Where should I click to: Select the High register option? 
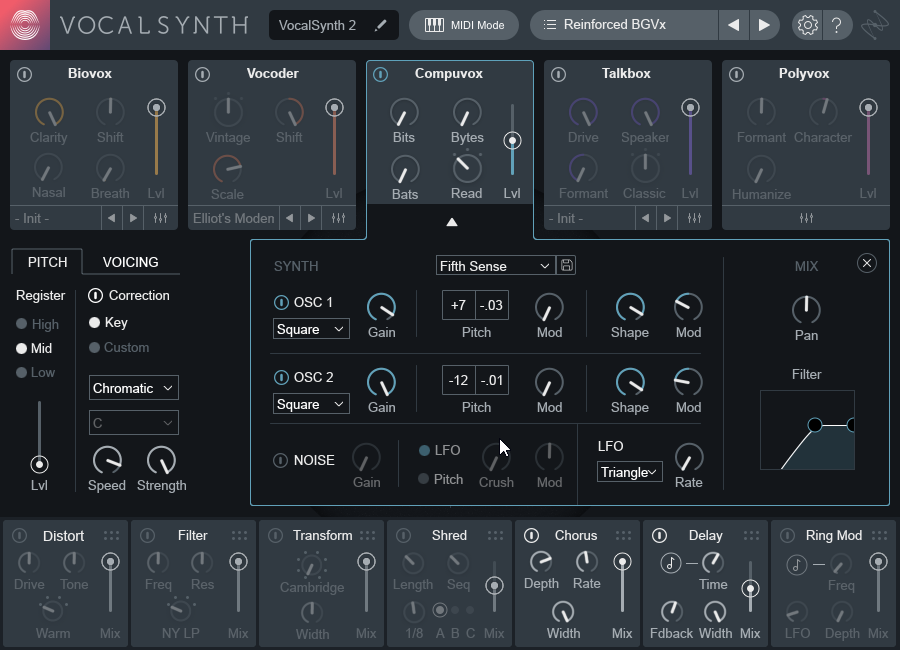click(38, 324)
